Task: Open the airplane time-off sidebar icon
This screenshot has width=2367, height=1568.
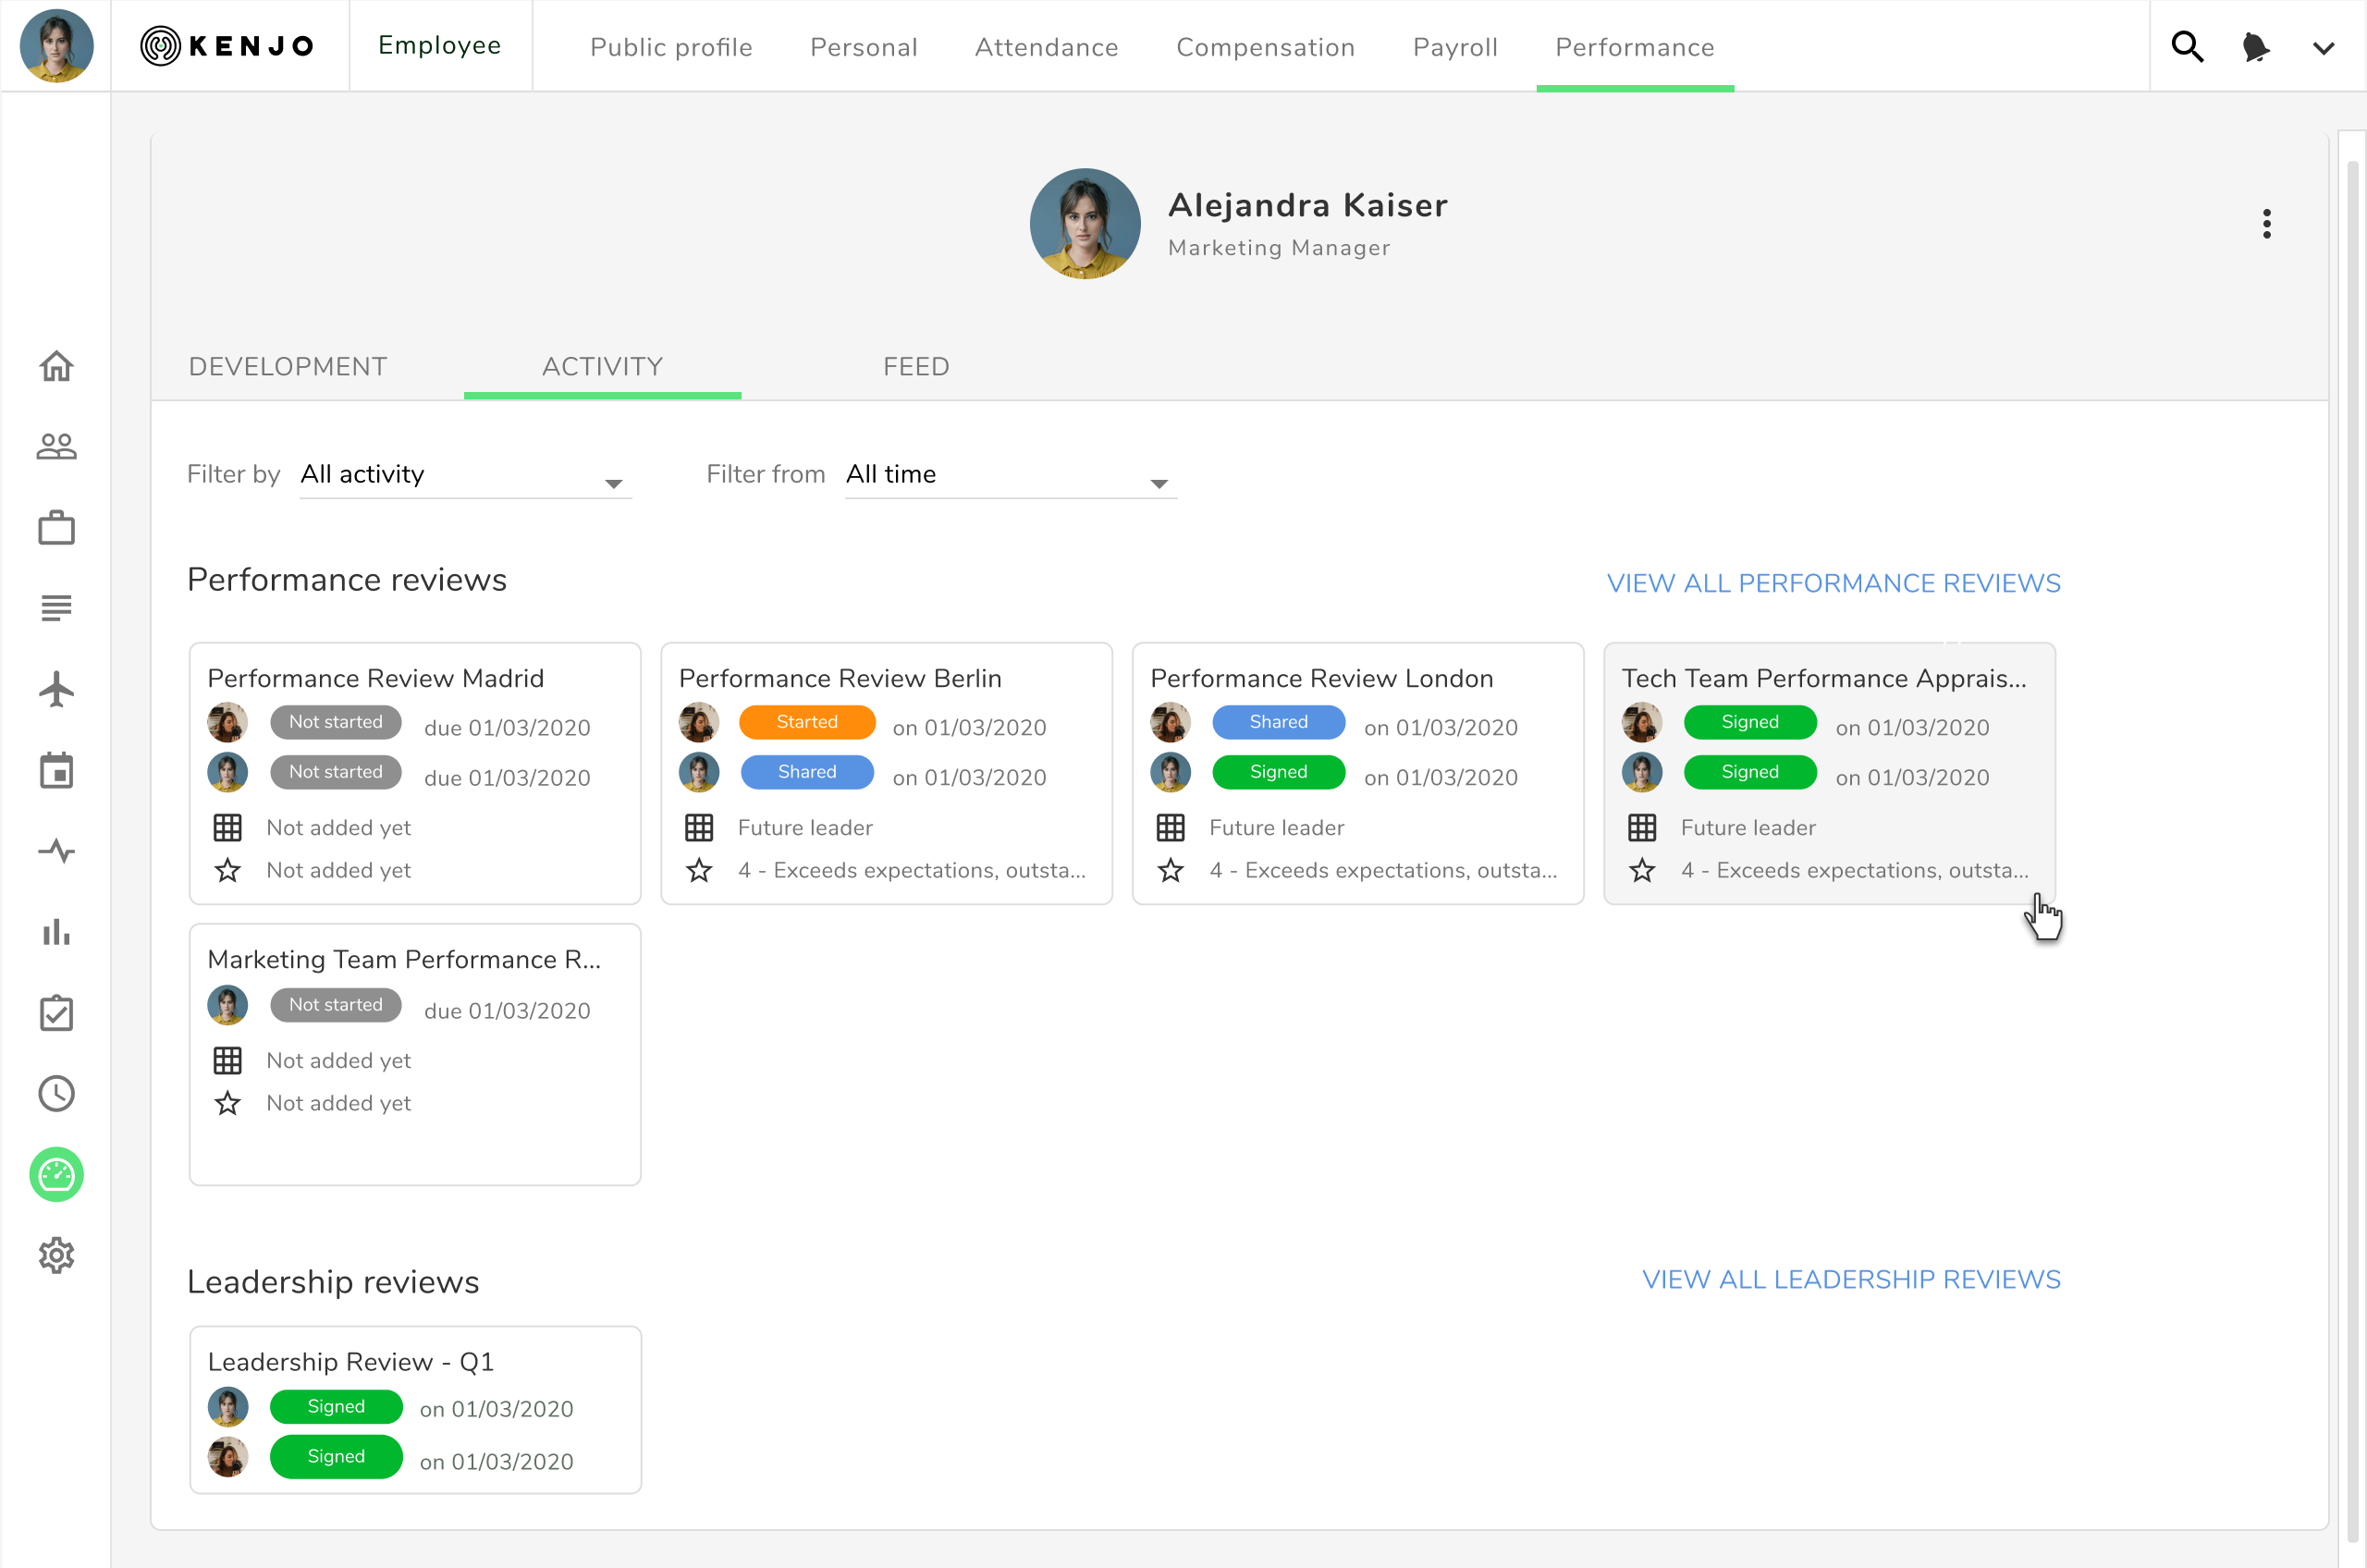Action: point(56,689)
